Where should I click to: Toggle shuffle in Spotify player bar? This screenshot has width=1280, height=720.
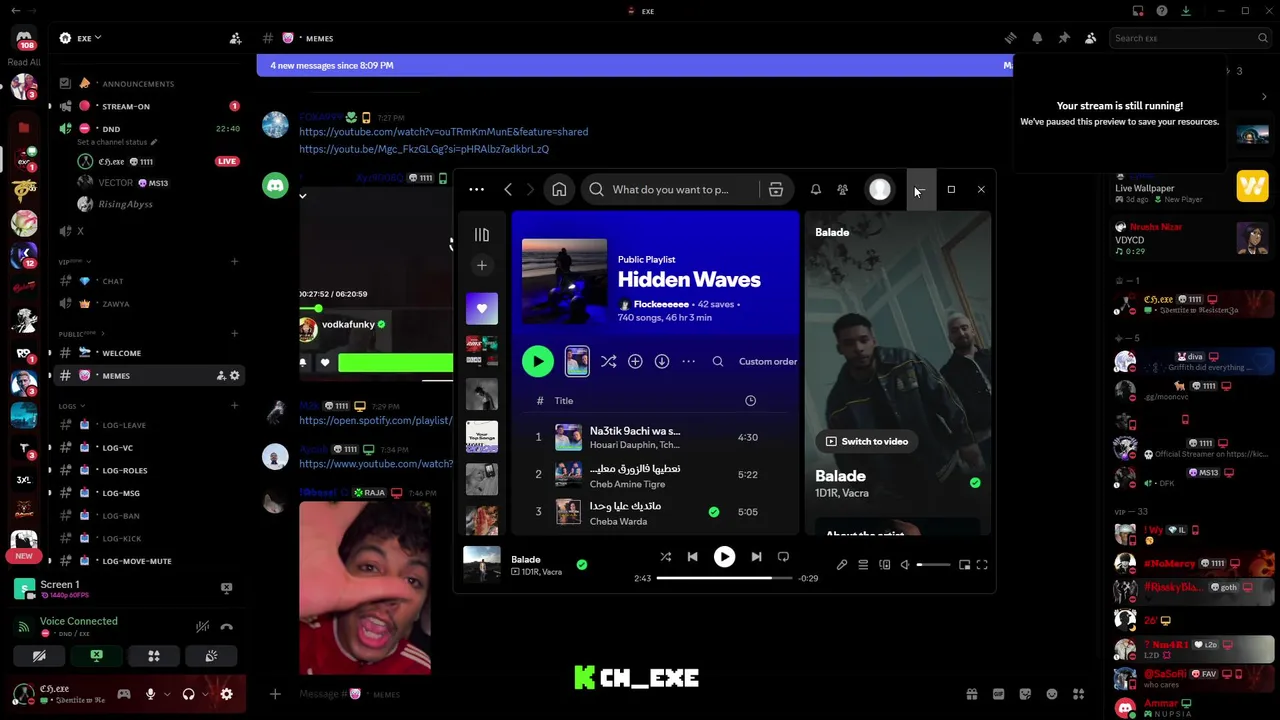coord(666,557)
